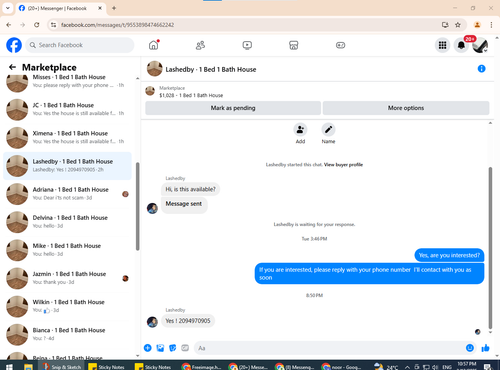Image resolution: width=500 pixels, height=370 pixels.
Task: Open the Mike conversation
Action: click(67, 250)
